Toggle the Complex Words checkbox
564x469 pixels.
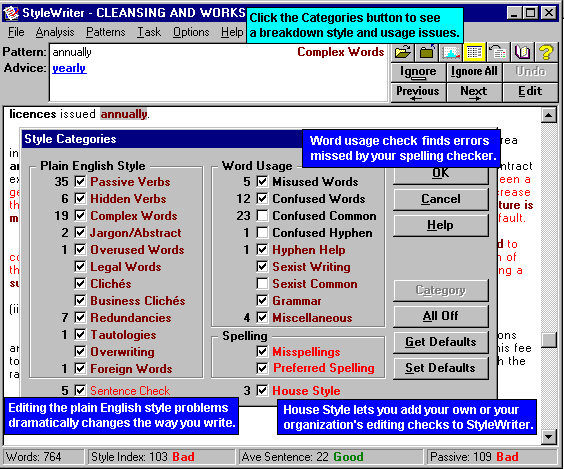pyautogui.click(x=80, y=215)
